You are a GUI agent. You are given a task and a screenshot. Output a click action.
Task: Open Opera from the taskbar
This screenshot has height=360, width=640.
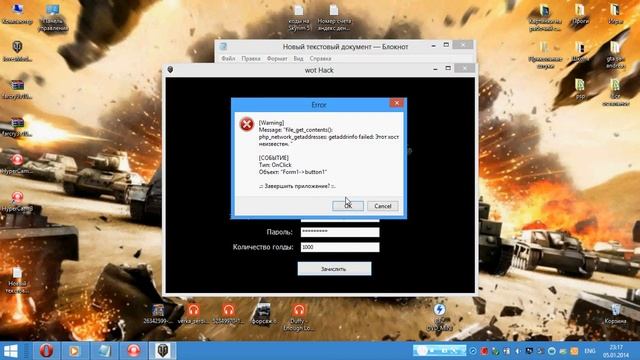(x=46, y=351)
